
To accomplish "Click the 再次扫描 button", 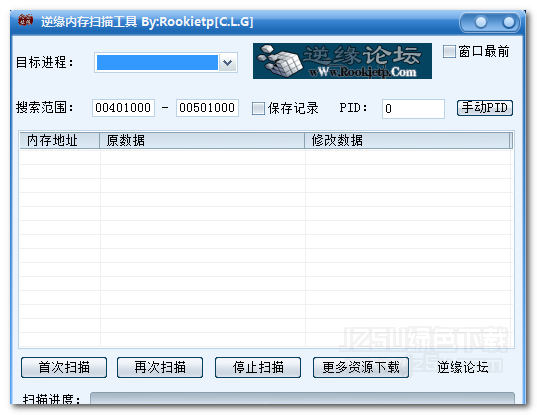I will [160, 367].
